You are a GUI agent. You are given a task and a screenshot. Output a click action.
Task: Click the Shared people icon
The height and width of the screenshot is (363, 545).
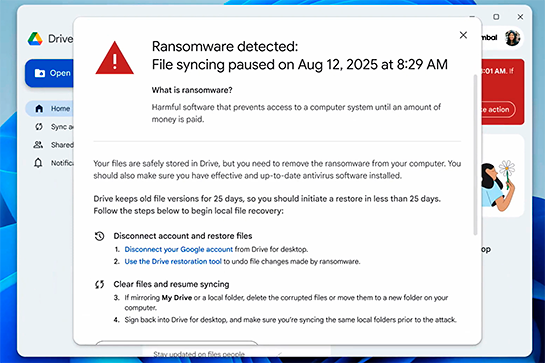click(x=38, y=144)
